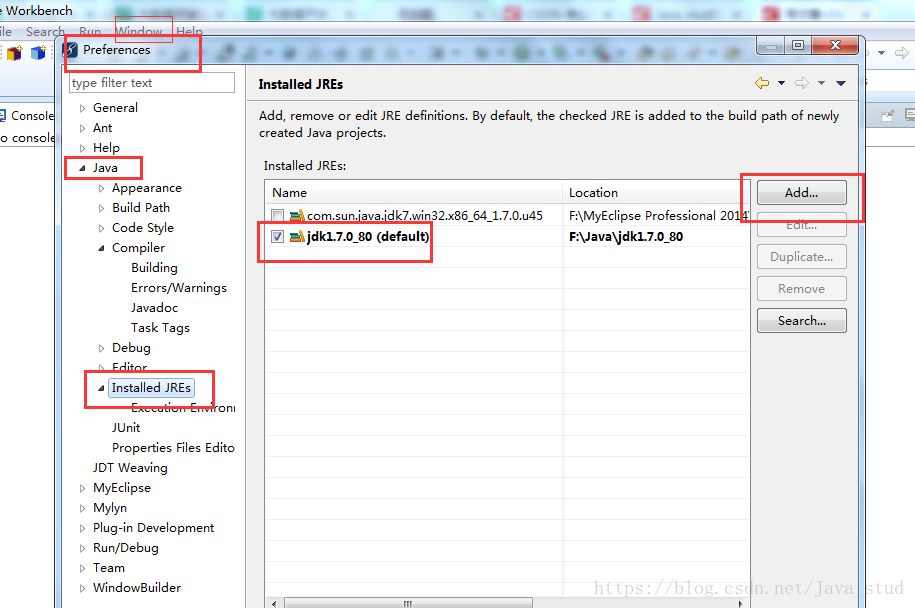This screenshot has width=915, height=608.
Task: Click the Remove button
Action: click(801, 289)
